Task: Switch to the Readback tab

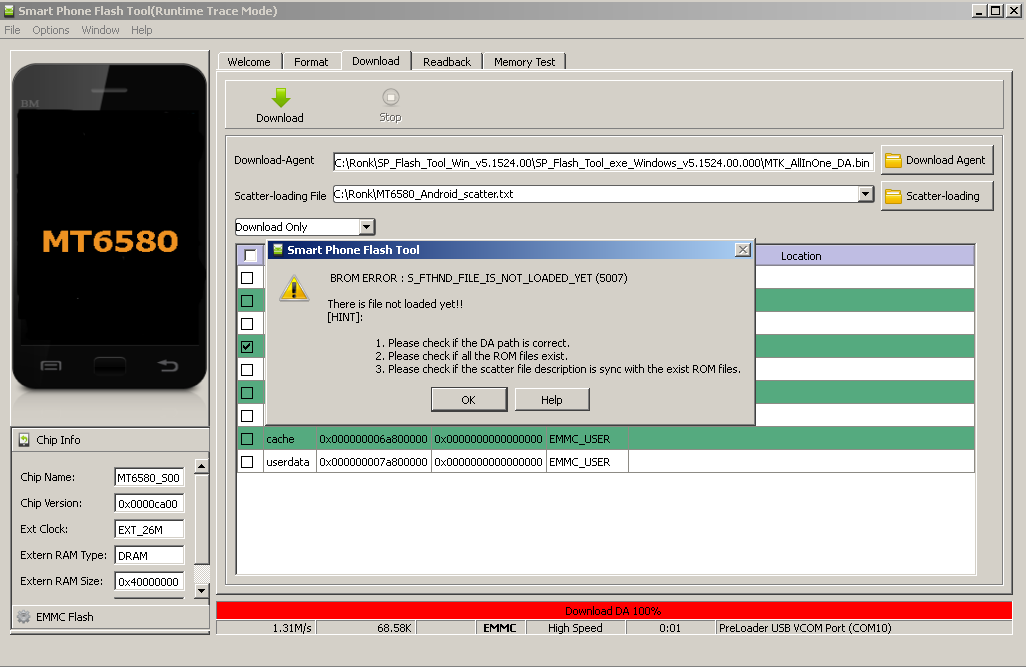Action: (x=446, y=62)
